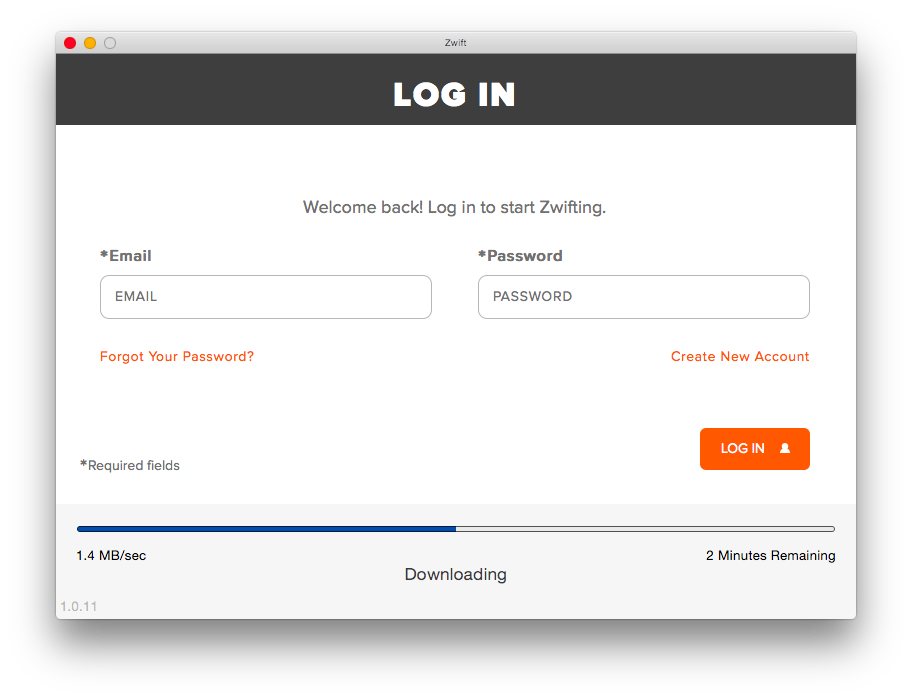Click the Email input field
Viewport: 912px width, 699px height.
[266, 297]
